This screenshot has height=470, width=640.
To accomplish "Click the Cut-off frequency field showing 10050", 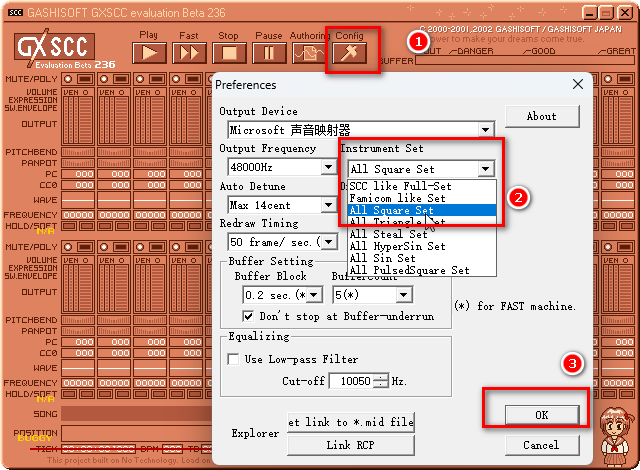I will [x=351, y=381].
